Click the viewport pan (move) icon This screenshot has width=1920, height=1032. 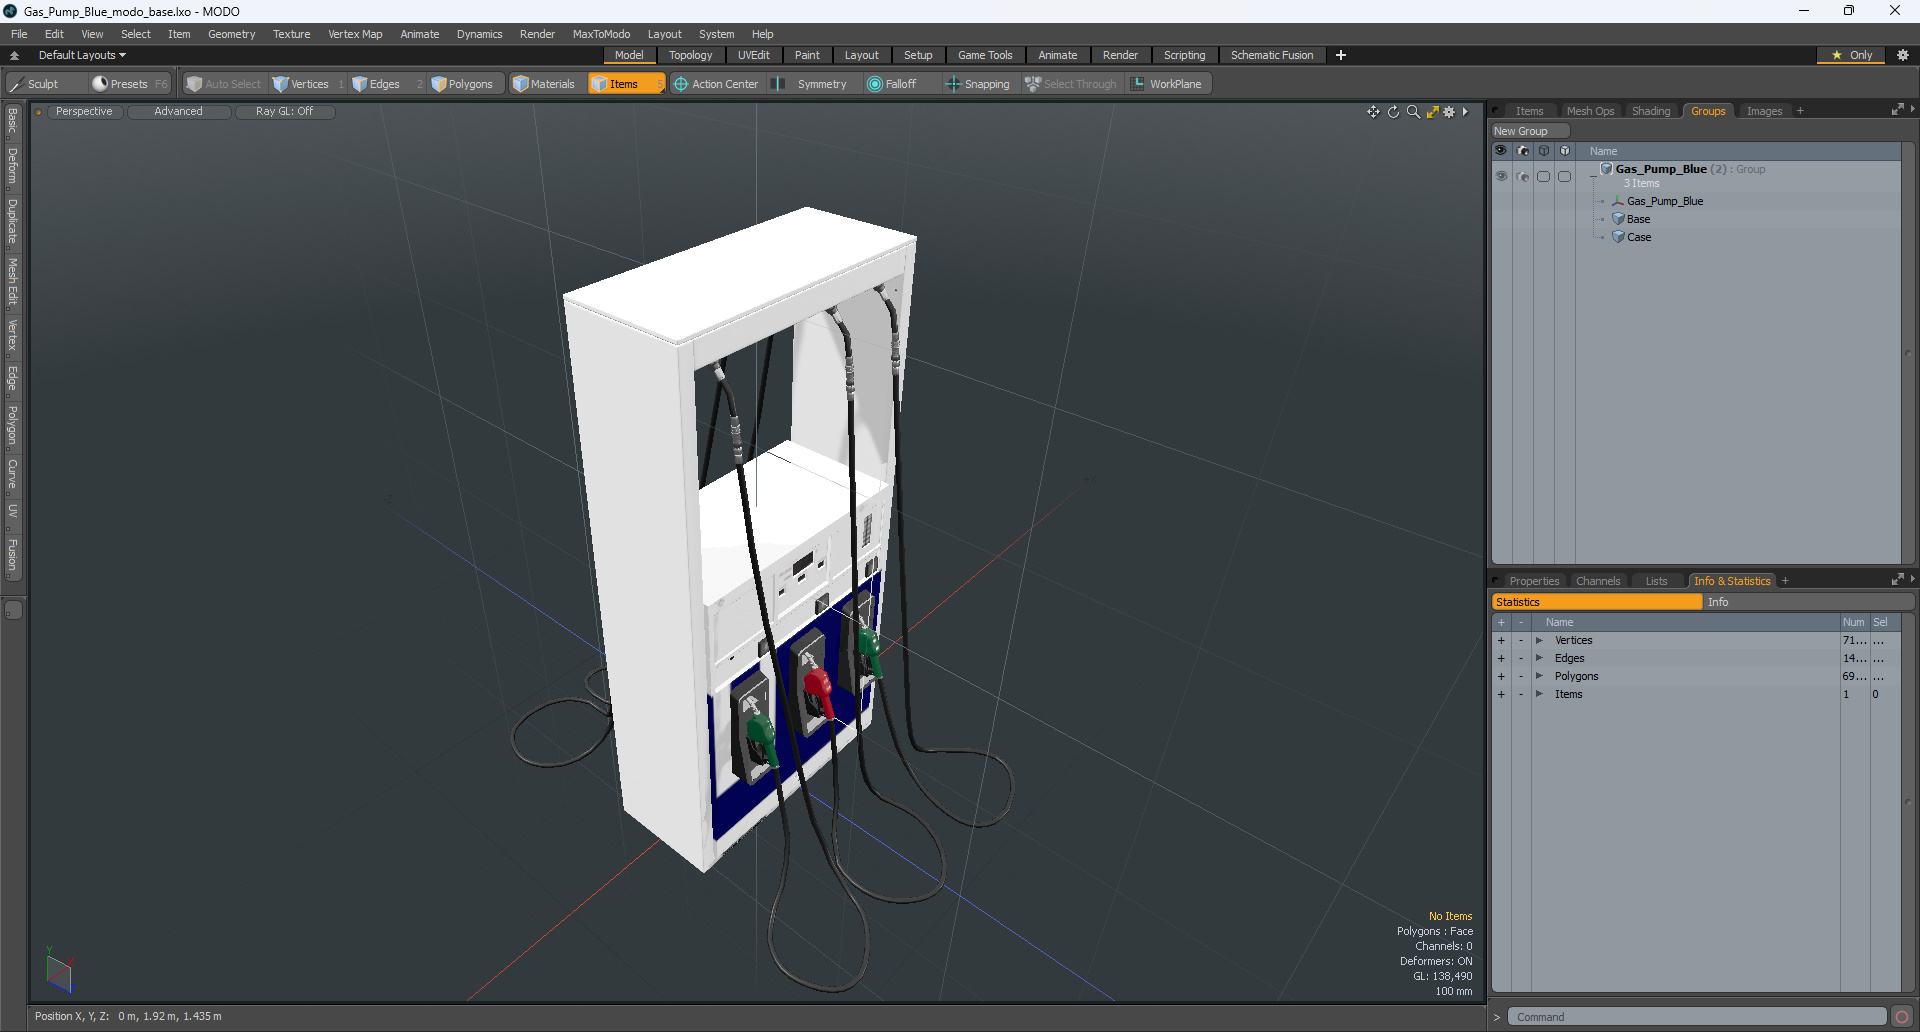coord(1373,112)
